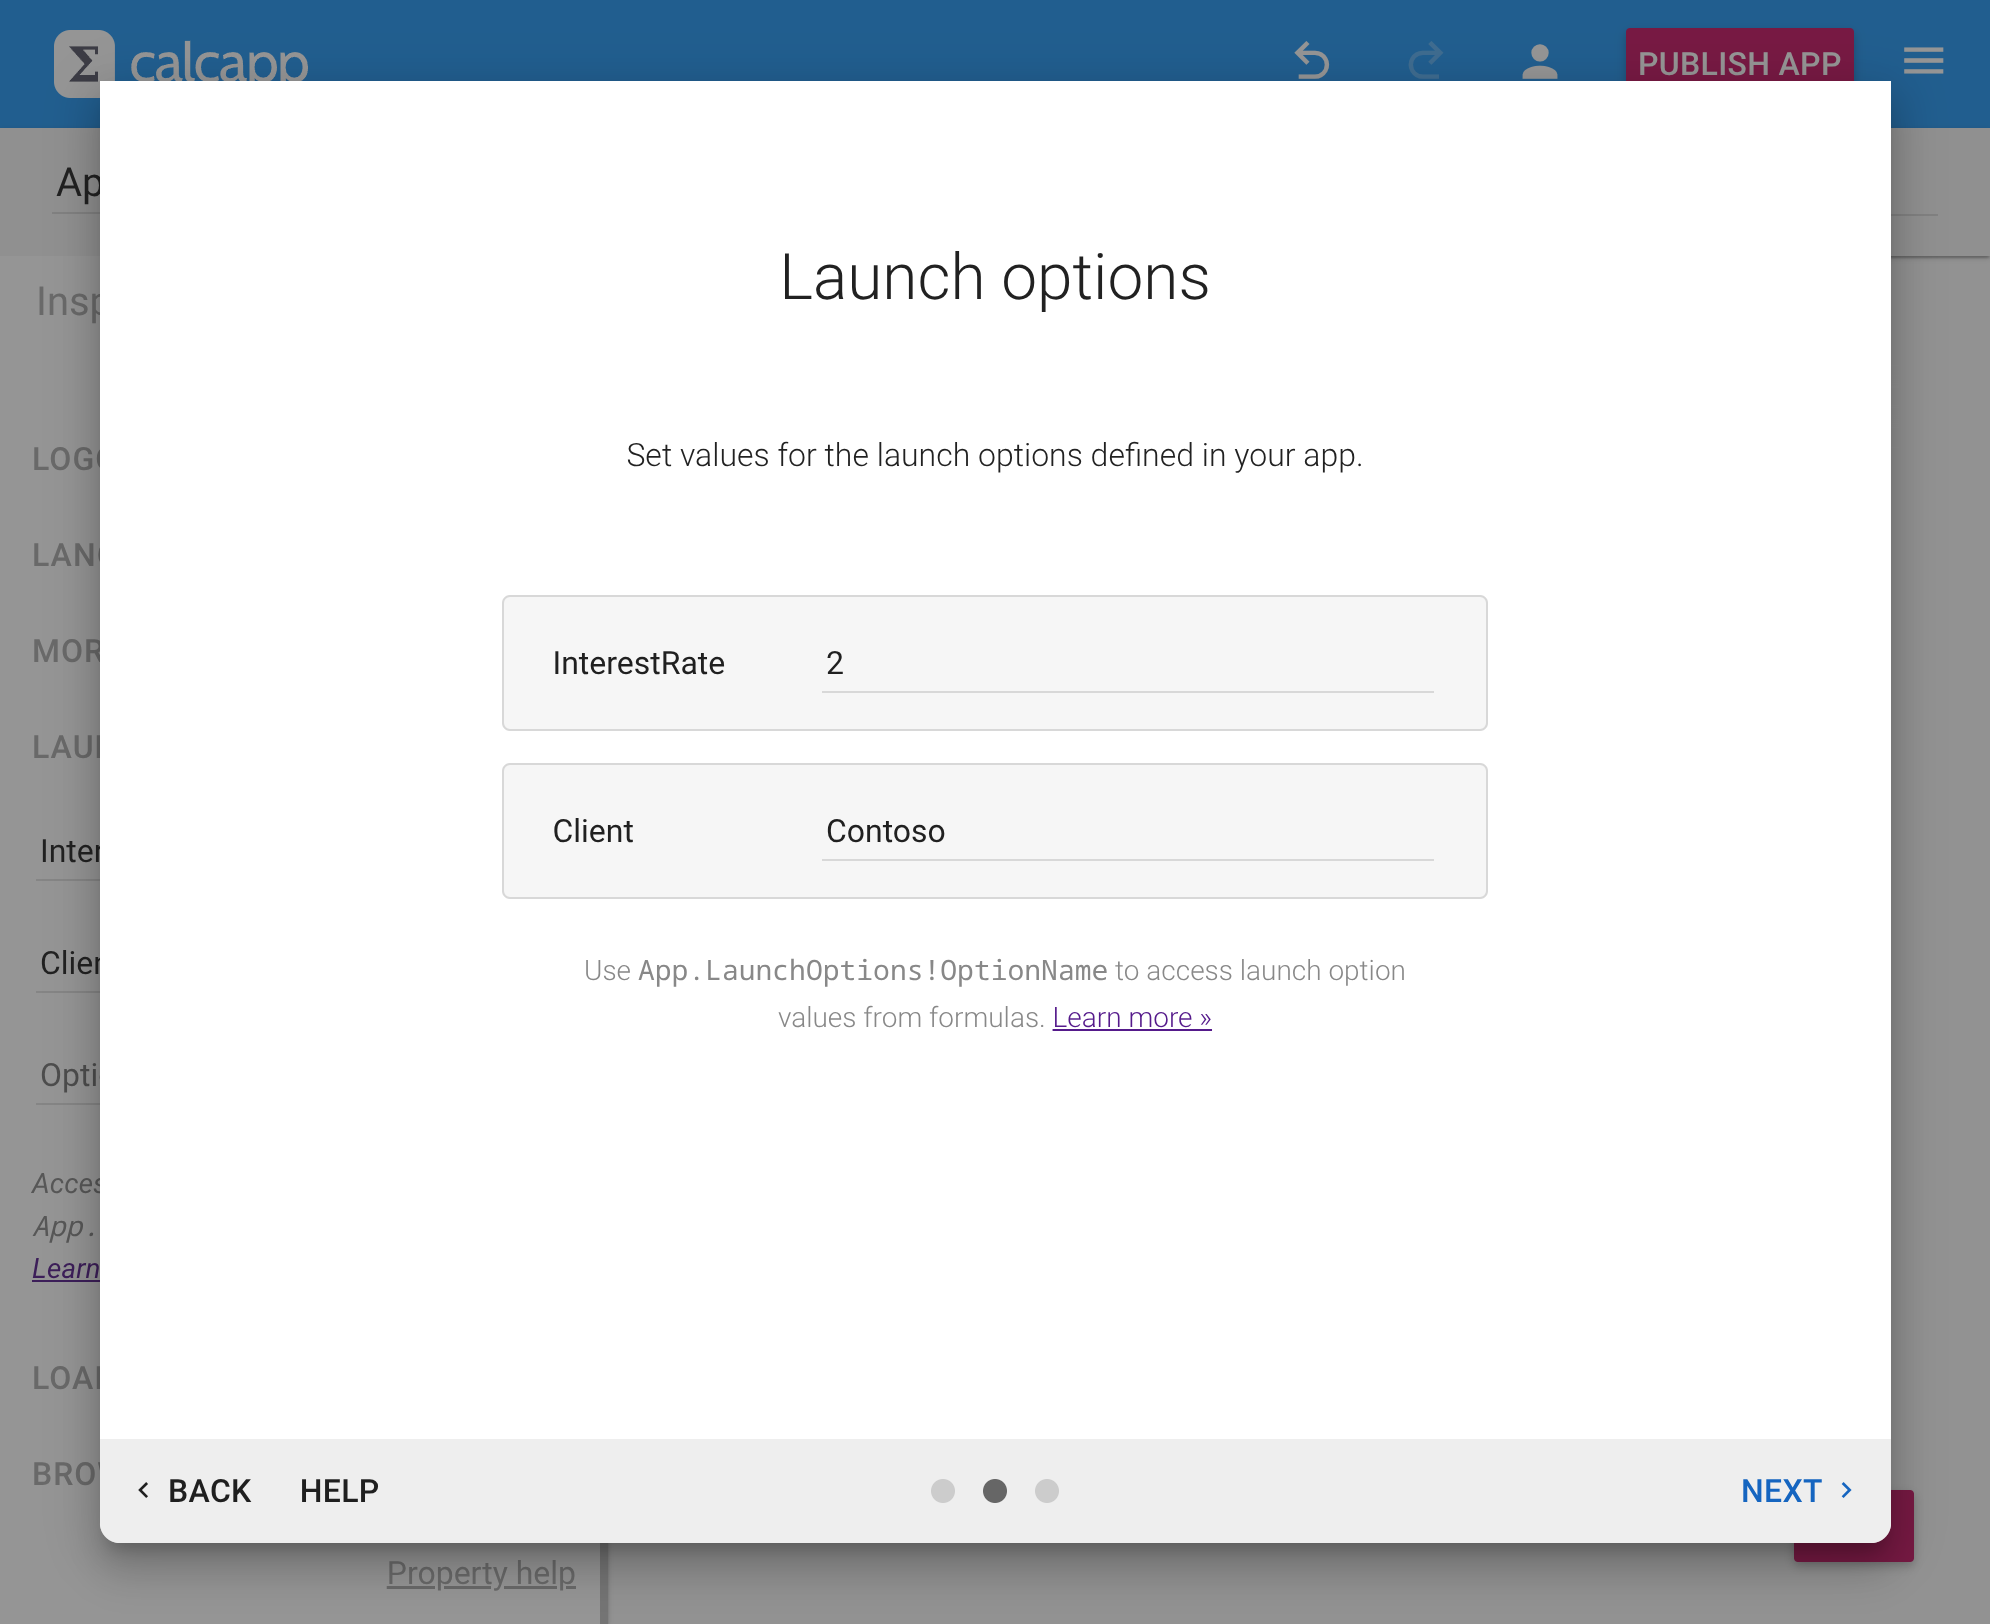Screen dimensions: 1990x1624
Task: Click the back chevron next to BACK
Action: [x=146, y=1490]
